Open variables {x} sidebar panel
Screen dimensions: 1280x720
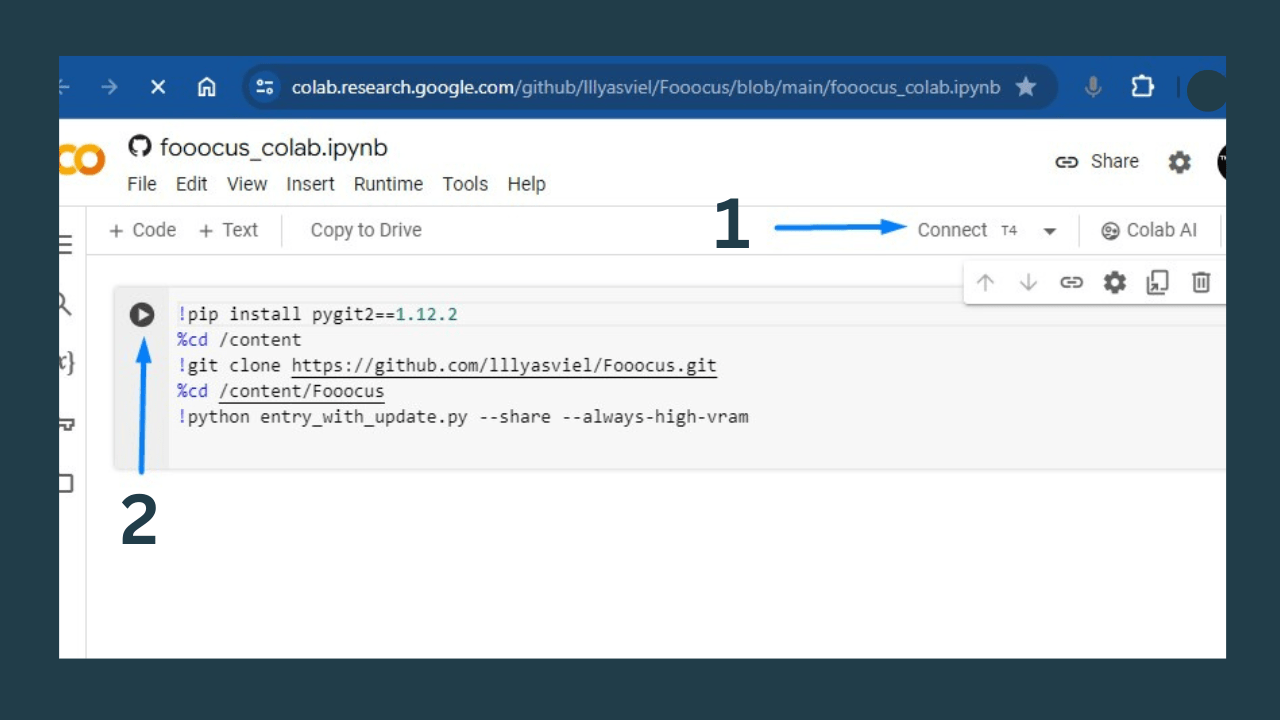66,364
